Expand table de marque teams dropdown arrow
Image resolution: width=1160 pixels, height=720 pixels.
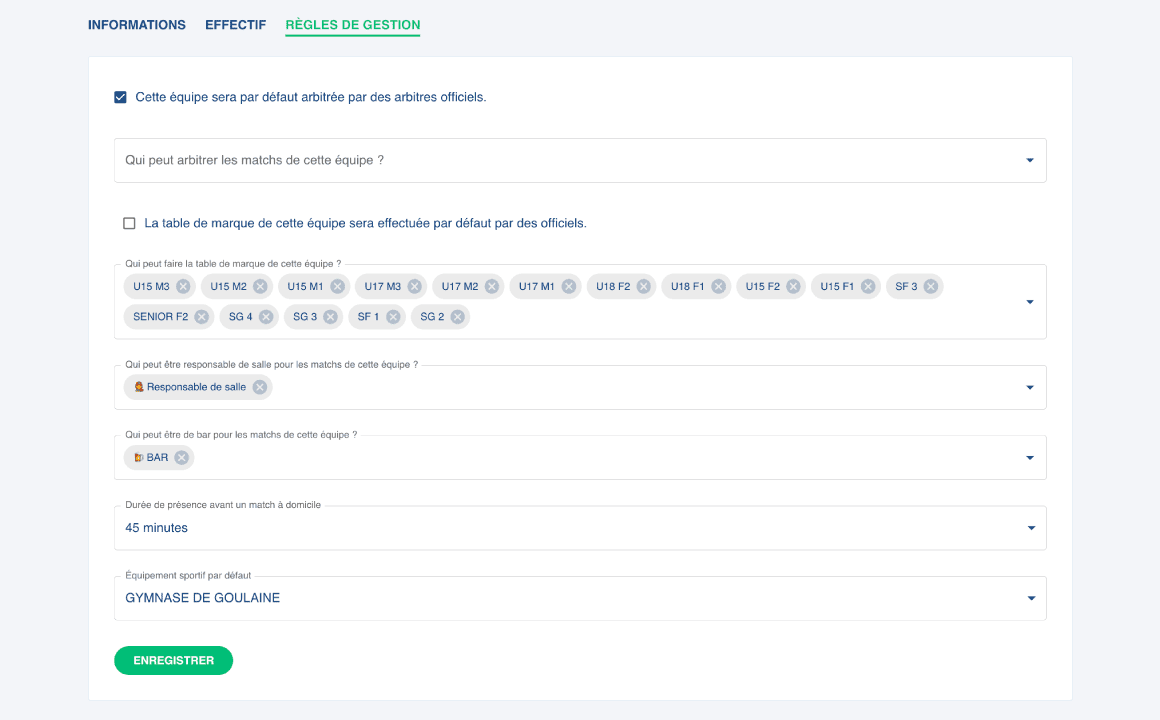pos(1030,302)
